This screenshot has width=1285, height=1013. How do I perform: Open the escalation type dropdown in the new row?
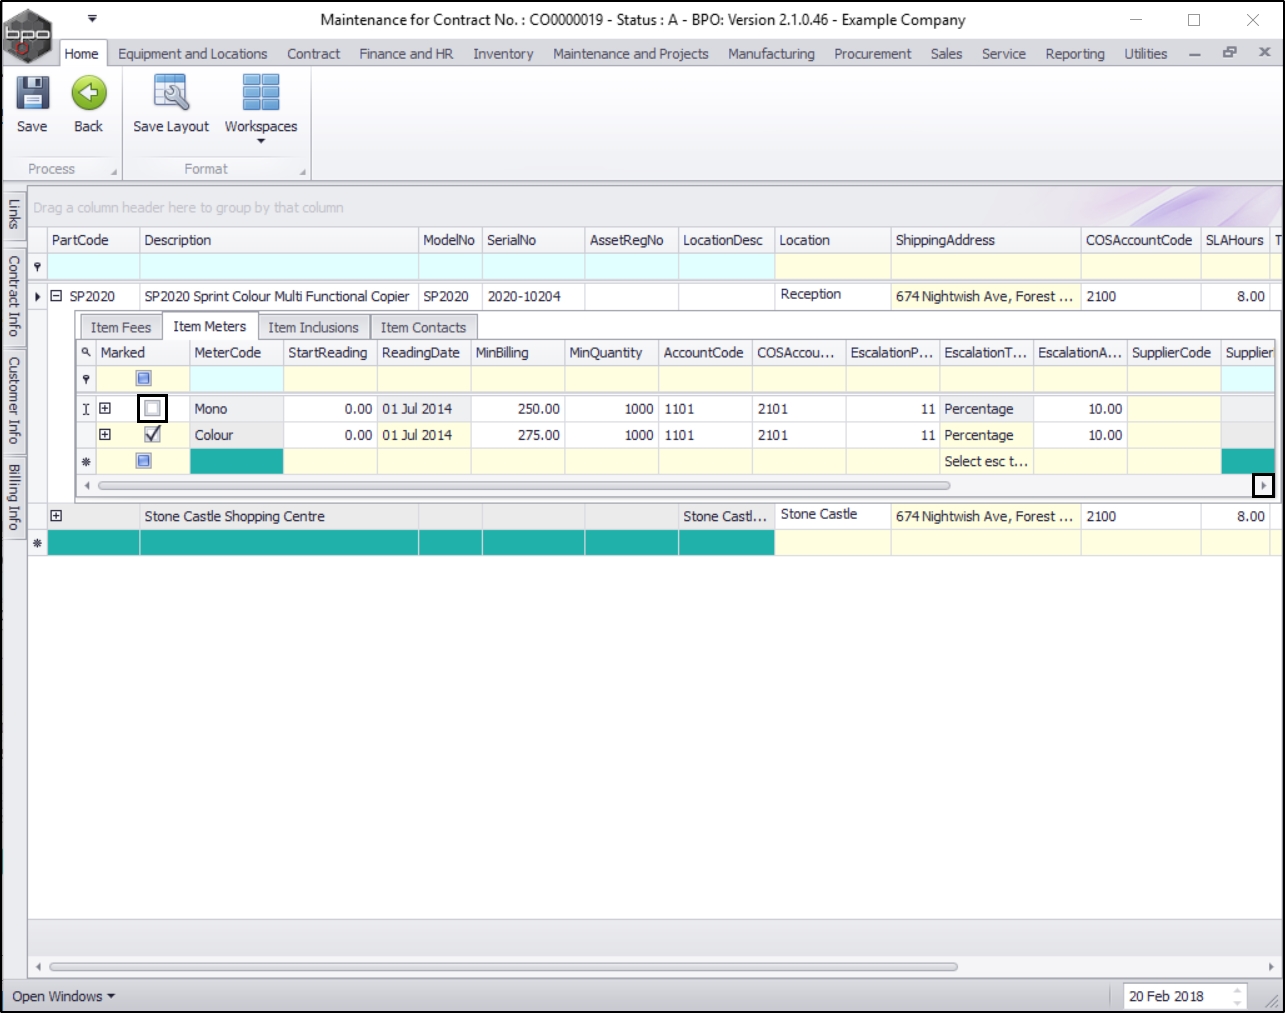click(x=986, y=461)
